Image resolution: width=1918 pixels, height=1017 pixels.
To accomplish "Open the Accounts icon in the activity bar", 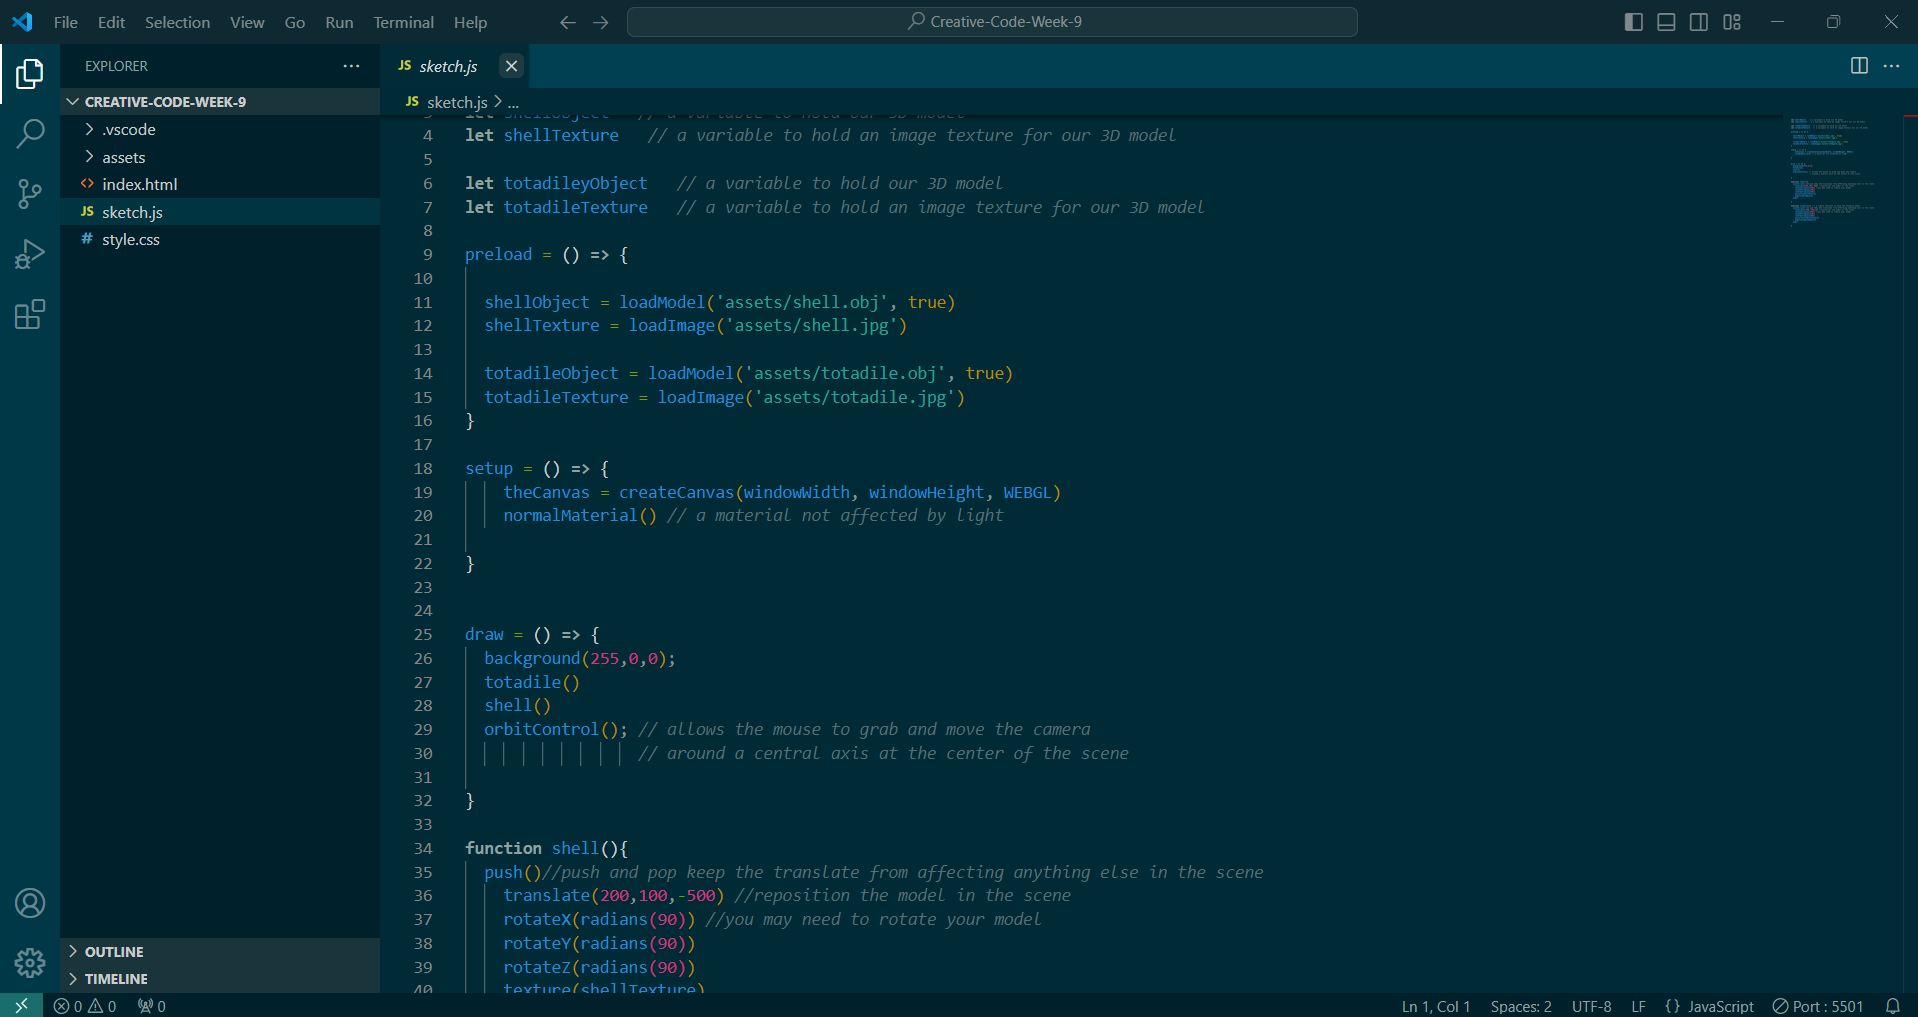I will 30,903.
